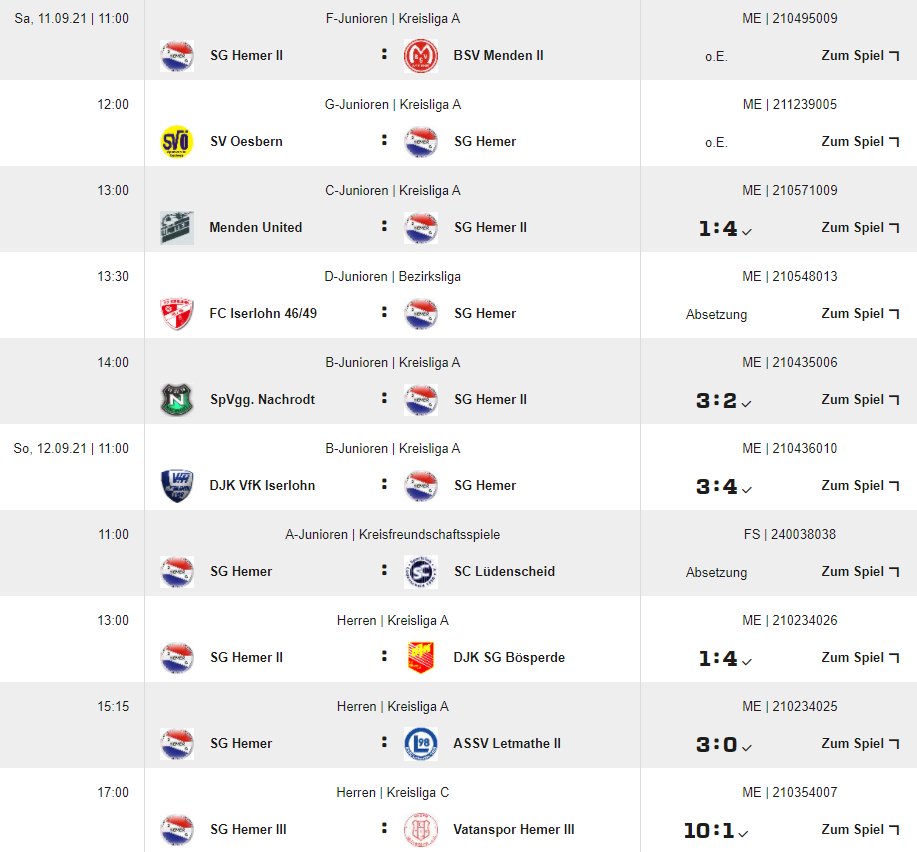Expand the 10:1 score details

pyautogui.click(x=717, y=831)
